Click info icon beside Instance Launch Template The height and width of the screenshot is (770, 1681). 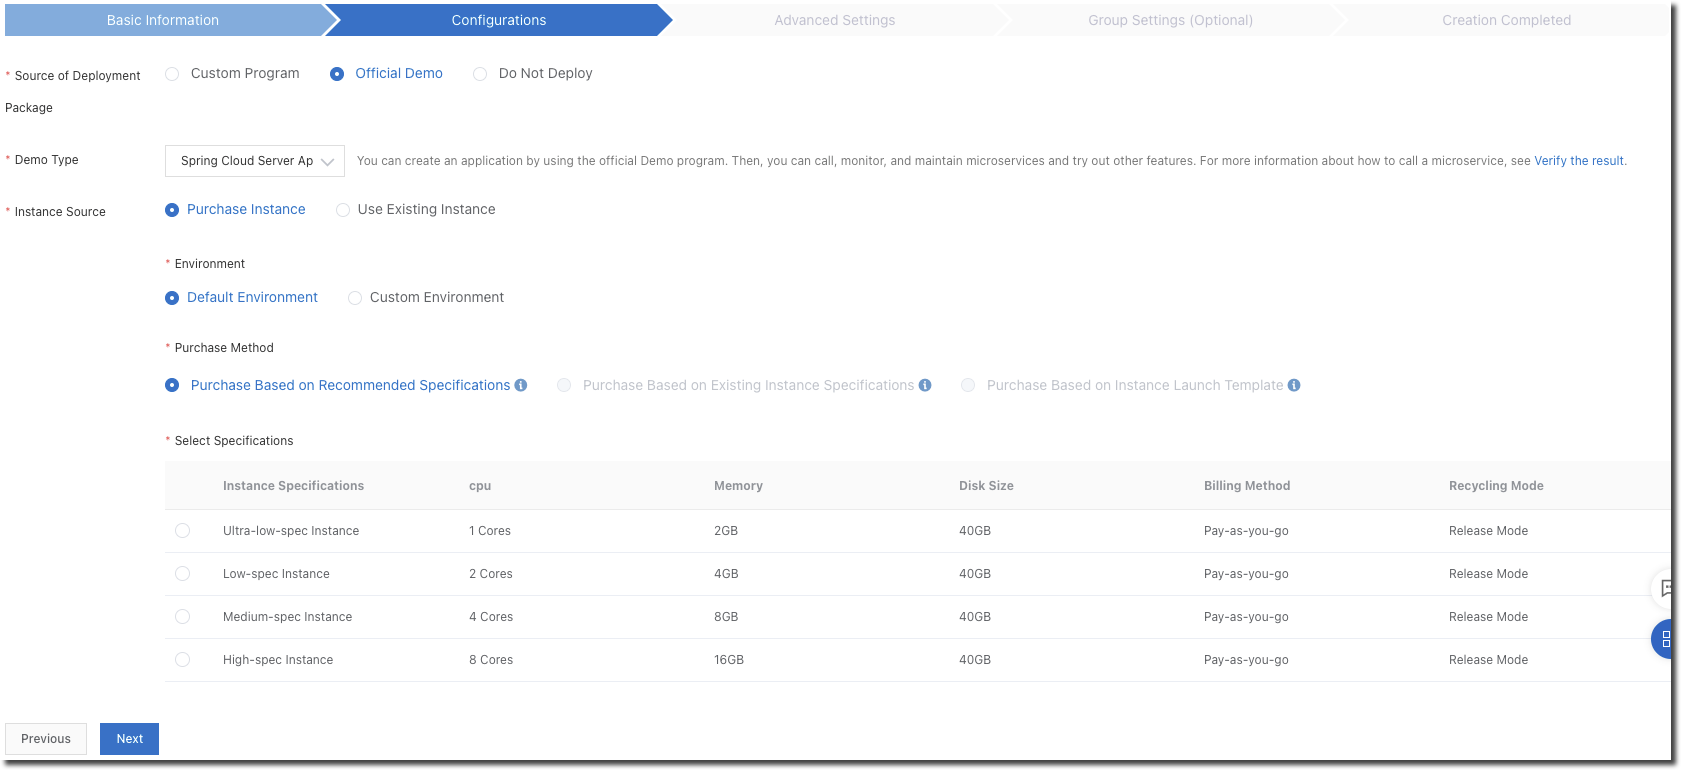1294,385
